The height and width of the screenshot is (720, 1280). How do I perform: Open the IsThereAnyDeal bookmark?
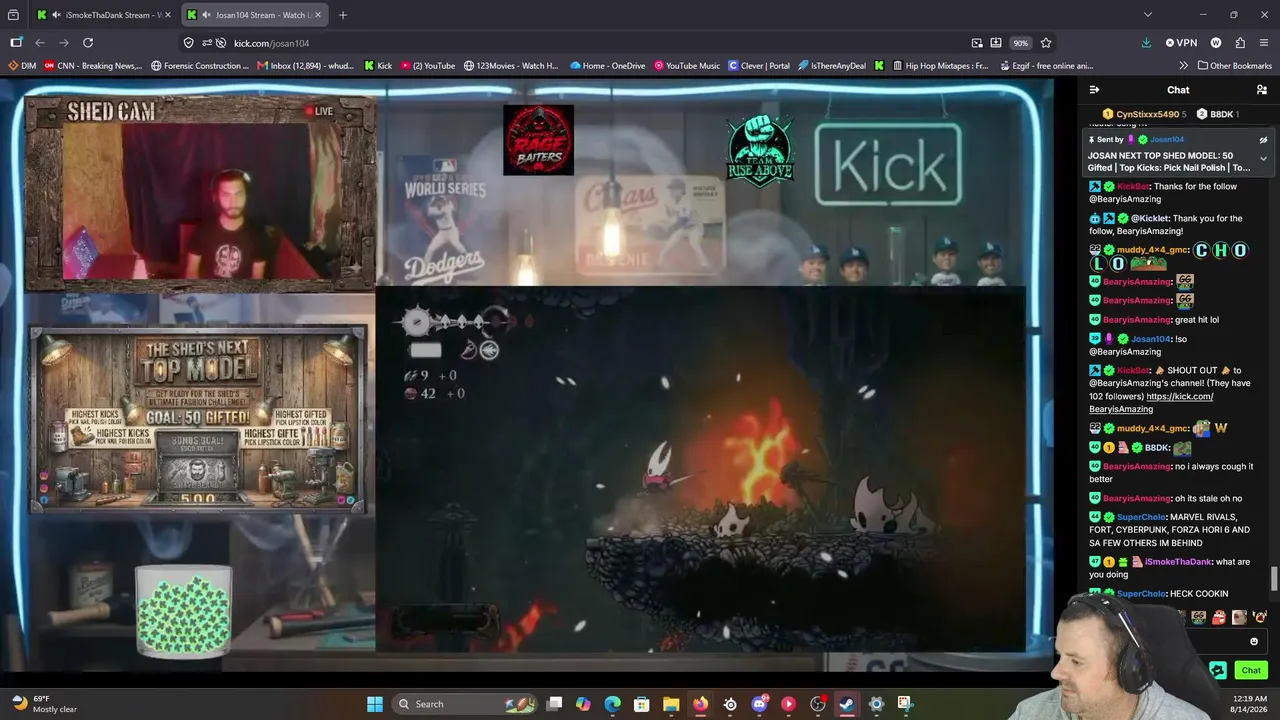pos(832,66)
